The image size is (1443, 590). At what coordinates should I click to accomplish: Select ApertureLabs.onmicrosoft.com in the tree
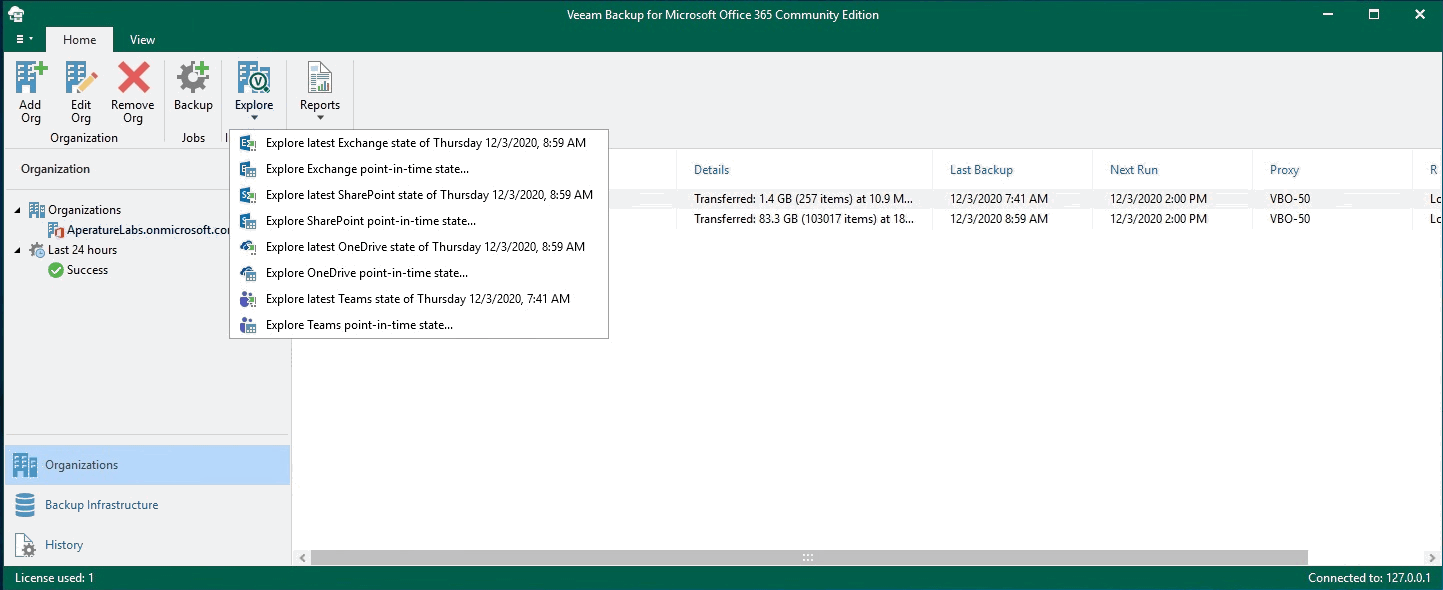(148, 230)
